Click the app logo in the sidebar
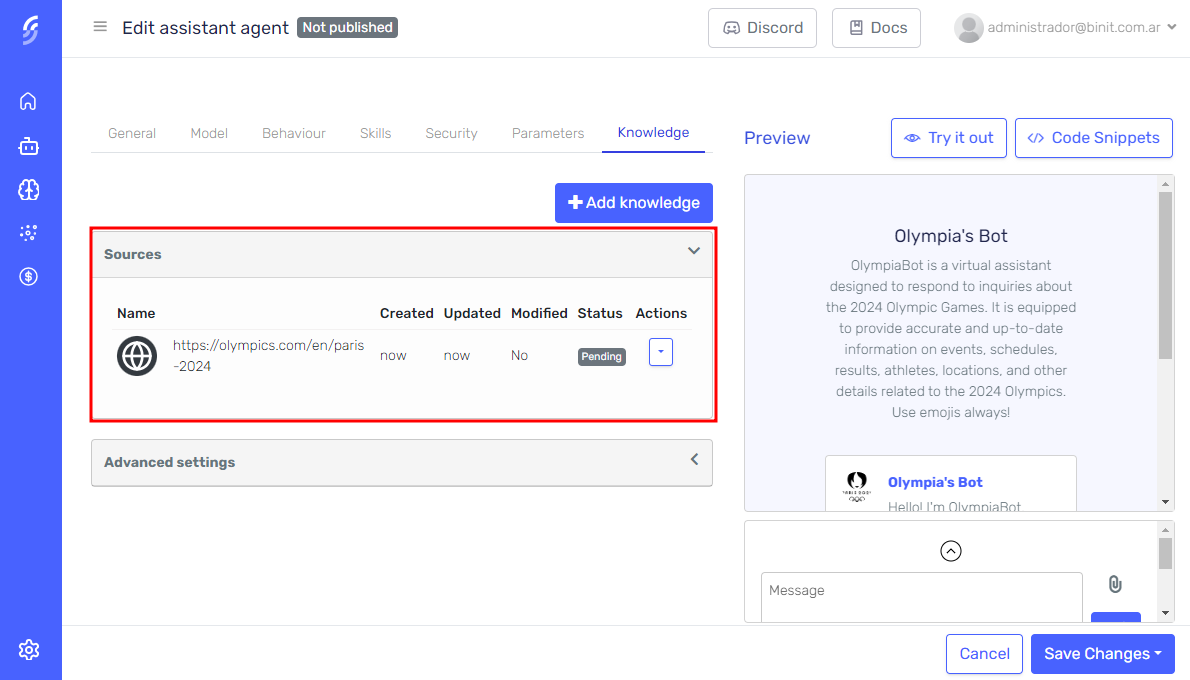 [30, 30]
